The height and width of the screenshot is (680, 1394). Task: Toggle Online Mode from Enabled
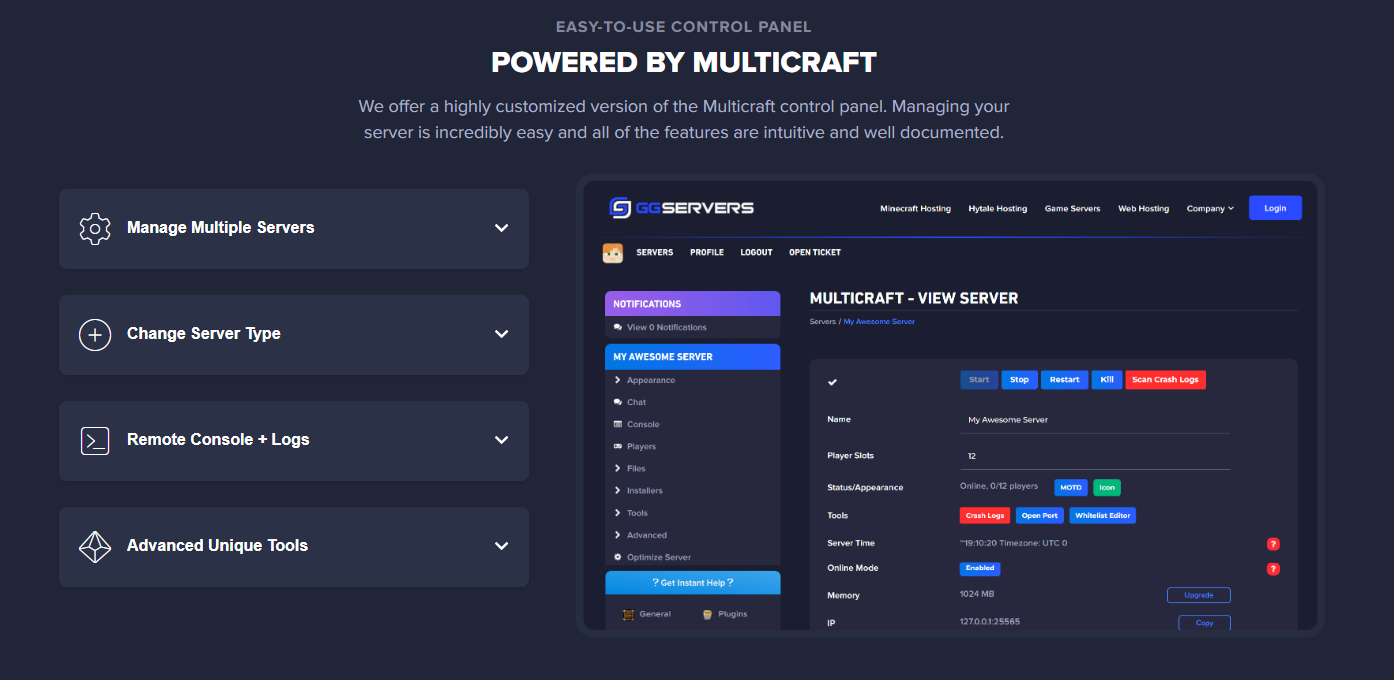coord(979,568)
